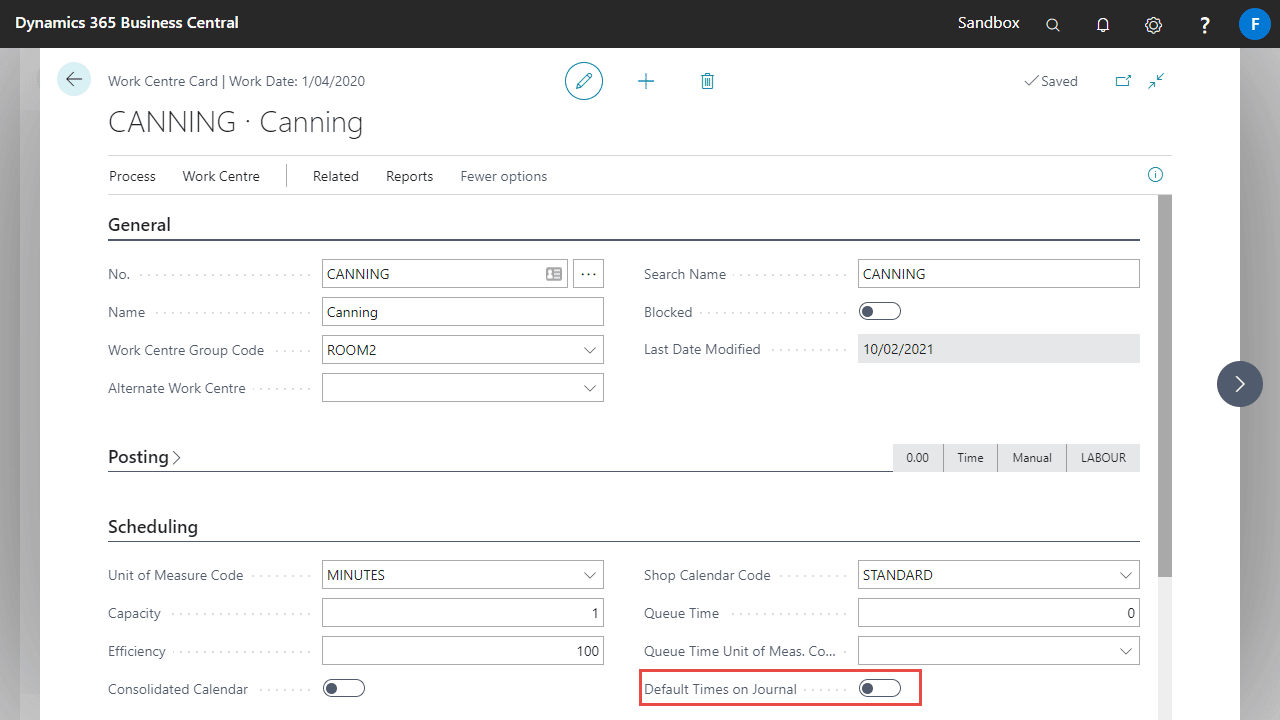Viewport: 1280px width, 720px height.
Task: Open the Process menu
Action: [132, 176]
